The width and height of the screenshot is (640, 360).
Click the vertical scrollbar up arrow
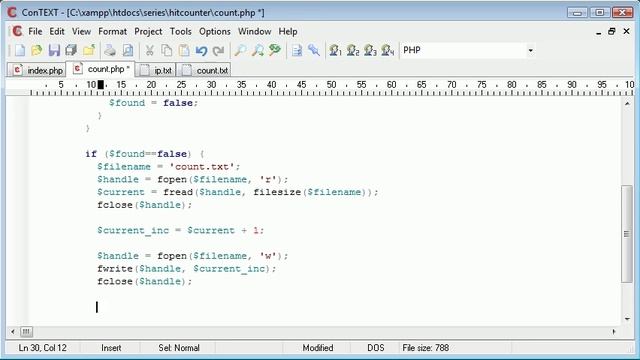627,104
